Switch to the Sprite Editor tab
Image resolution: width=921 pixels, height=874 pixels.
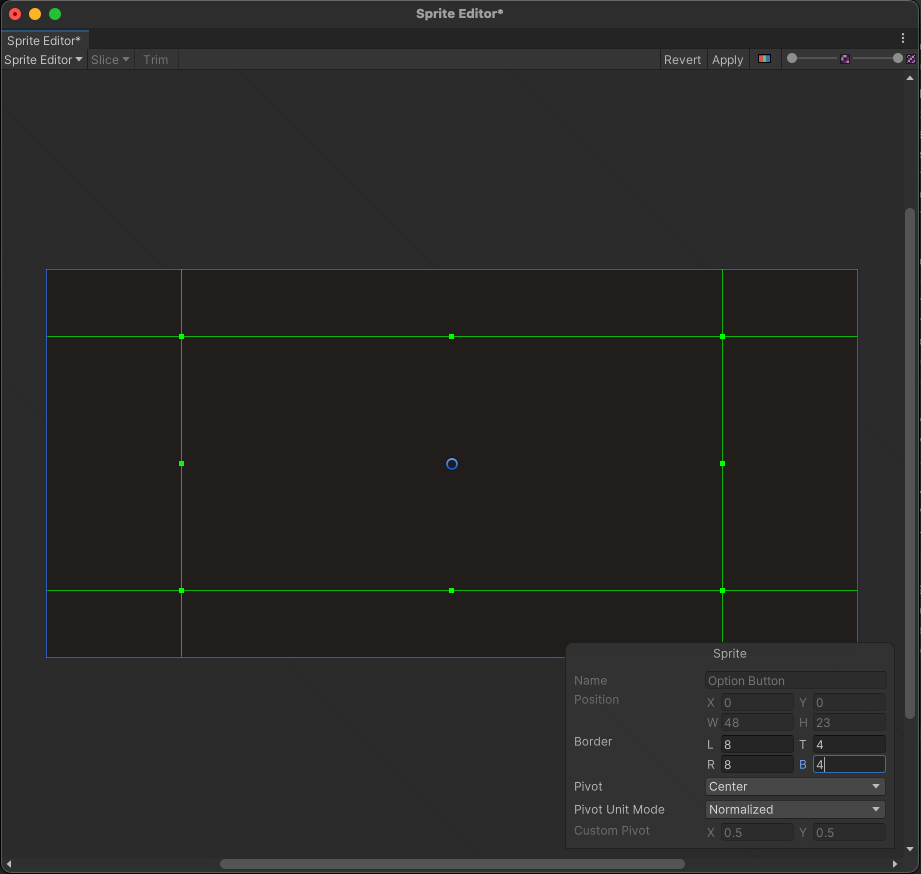coord(42,41)
